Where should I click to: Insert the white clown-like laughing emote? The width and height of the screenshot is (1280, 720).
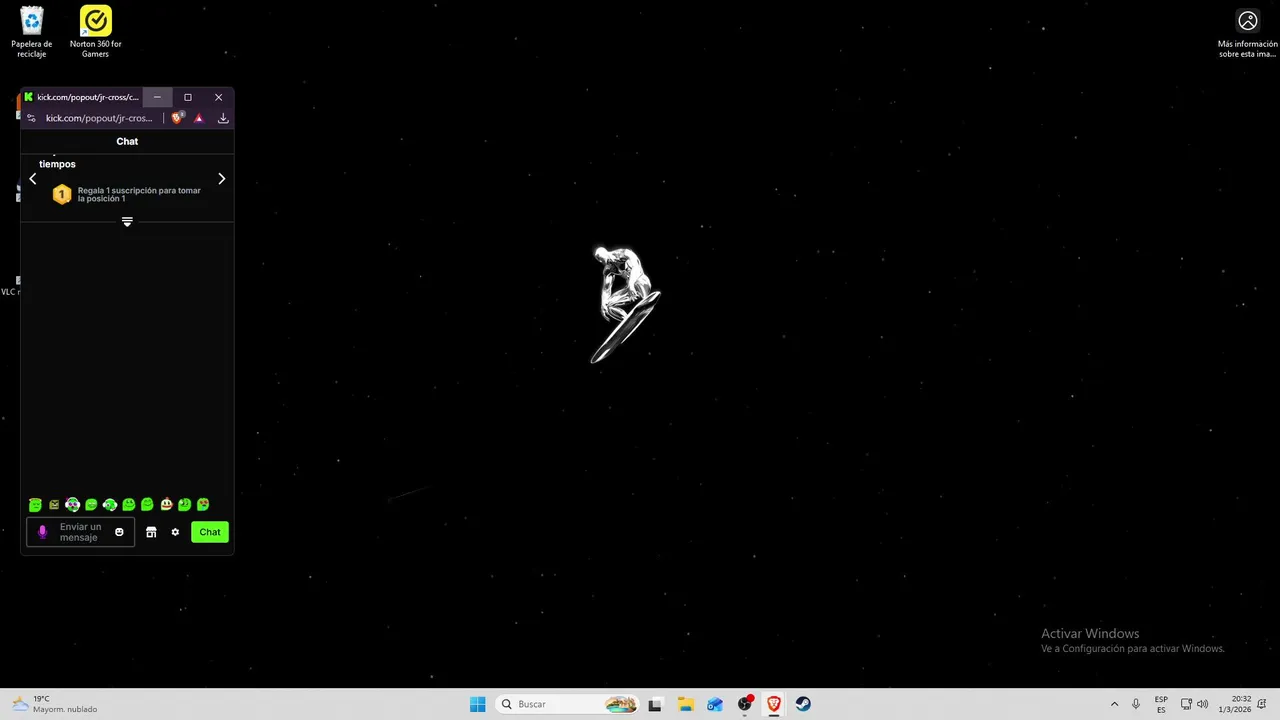[166, 505]
